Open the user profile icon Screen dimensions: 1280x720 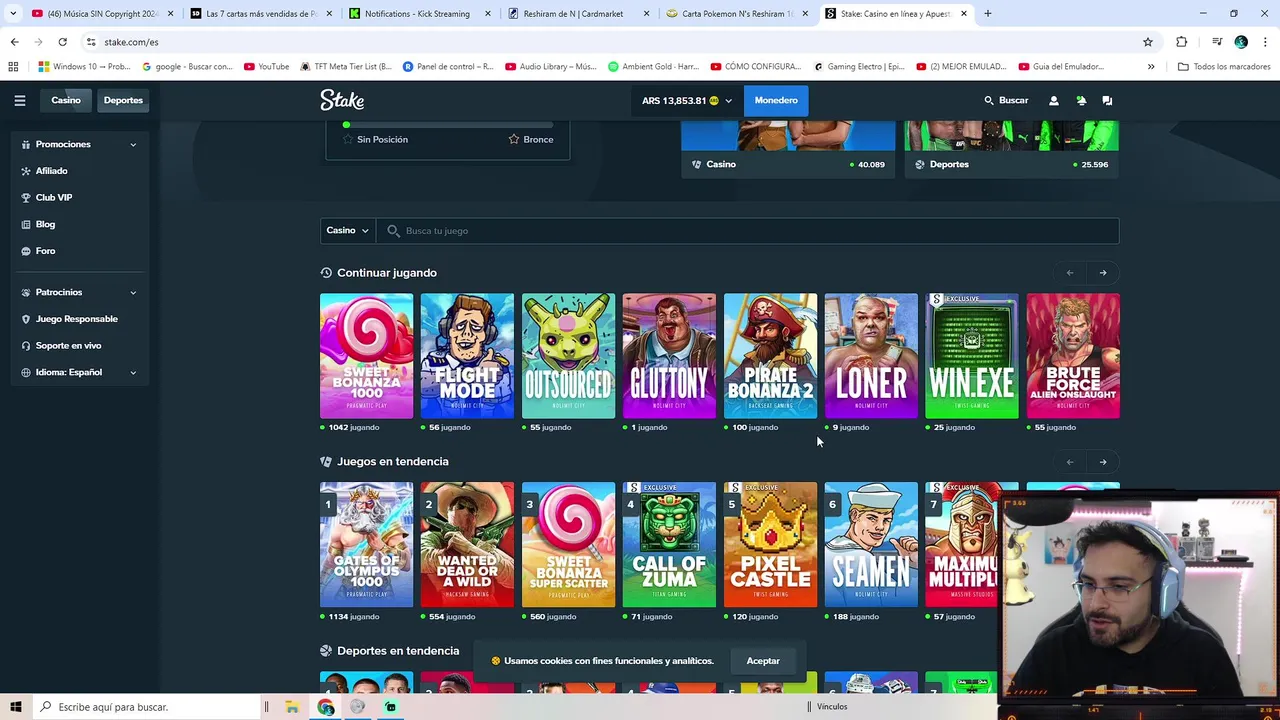[1053, 100]
